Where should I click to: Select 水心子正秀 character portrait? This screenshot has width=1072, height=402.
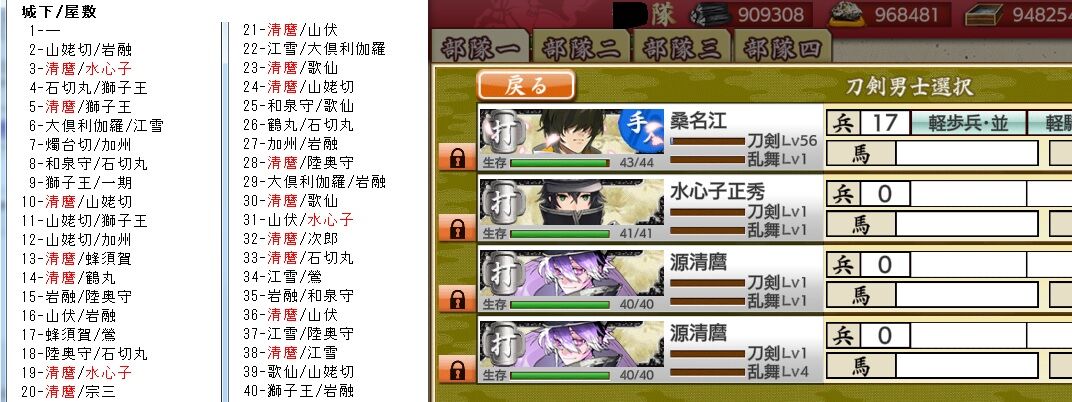pos(571,203)
